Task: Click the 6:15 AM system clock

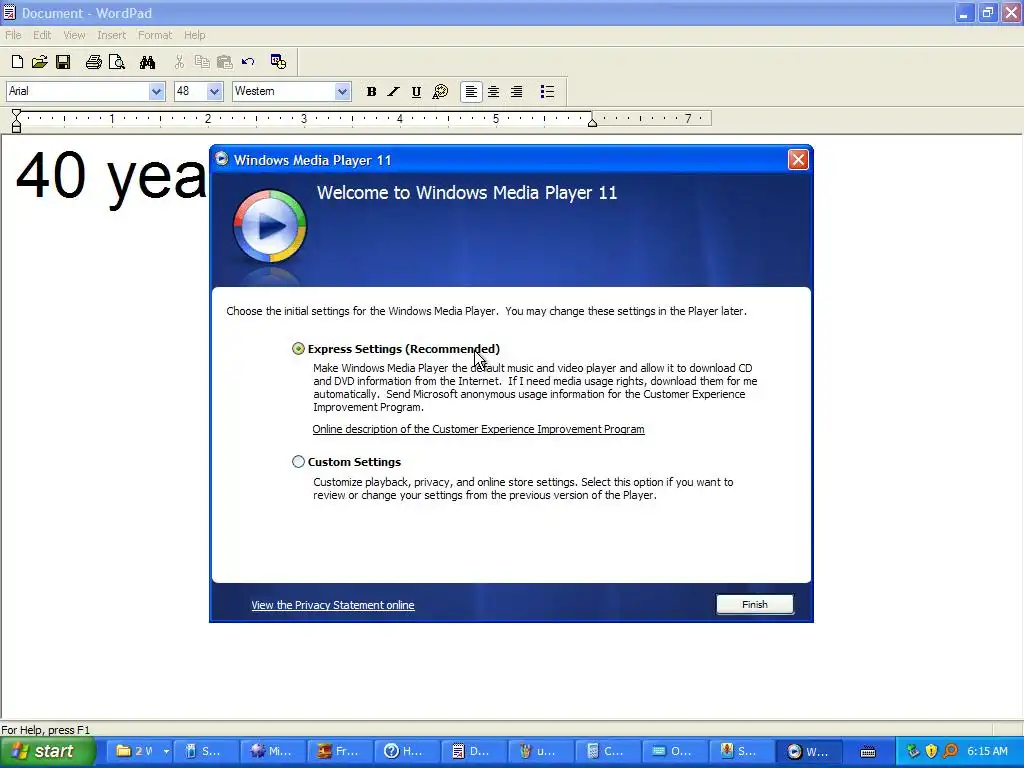Action: [987, 751]
